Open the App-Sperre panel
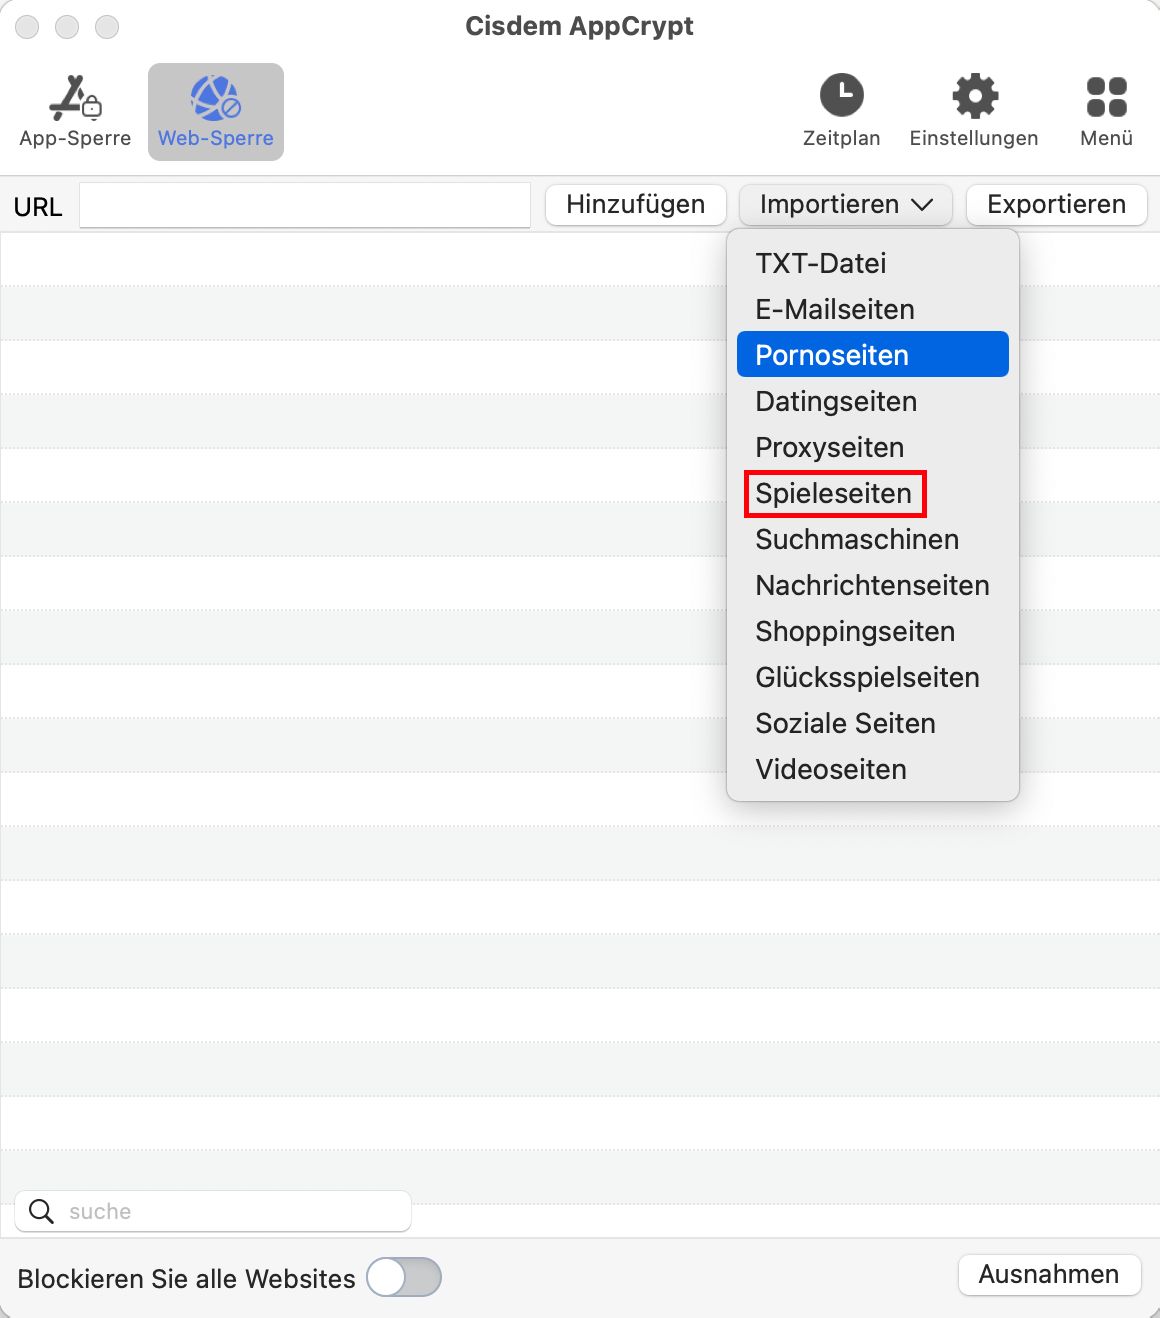Viewport: 1160px width, 1318px height. click(x=74, y=110)
